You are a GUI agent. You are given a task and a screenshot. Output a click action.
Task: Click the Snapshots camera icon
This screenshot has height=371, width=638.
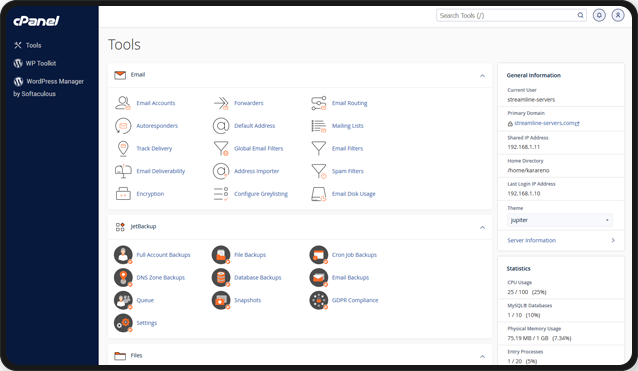coord(221,301)
